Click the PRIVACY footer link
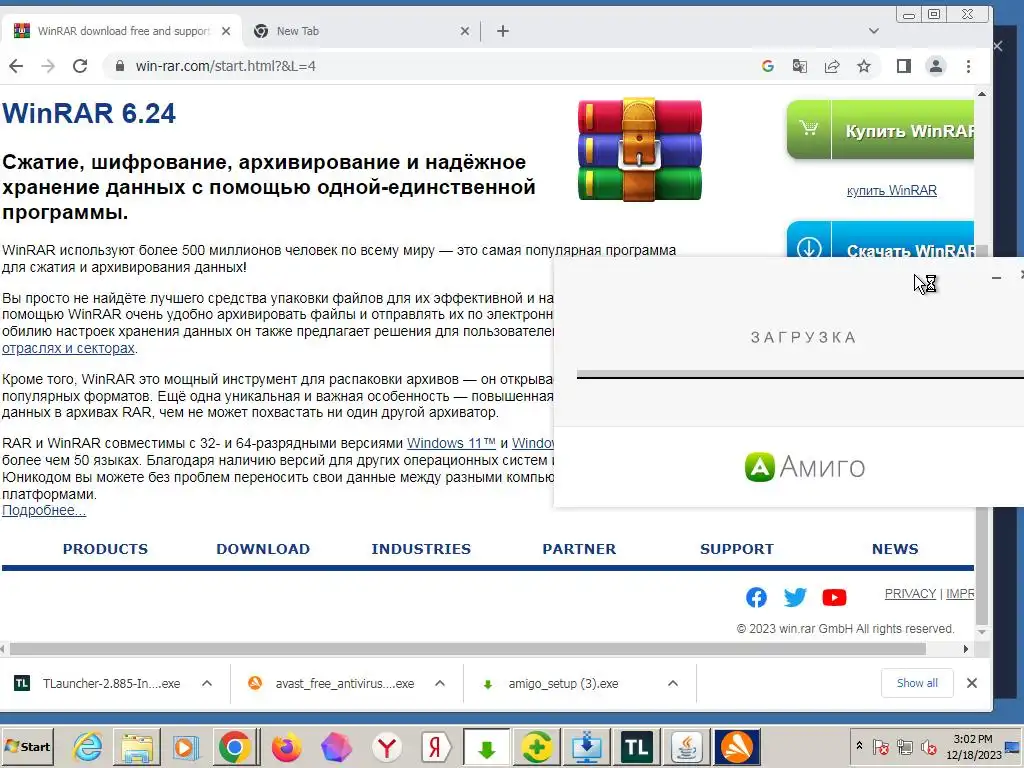Viewport: 1024px width, 768px height. [x=910, y=594]
